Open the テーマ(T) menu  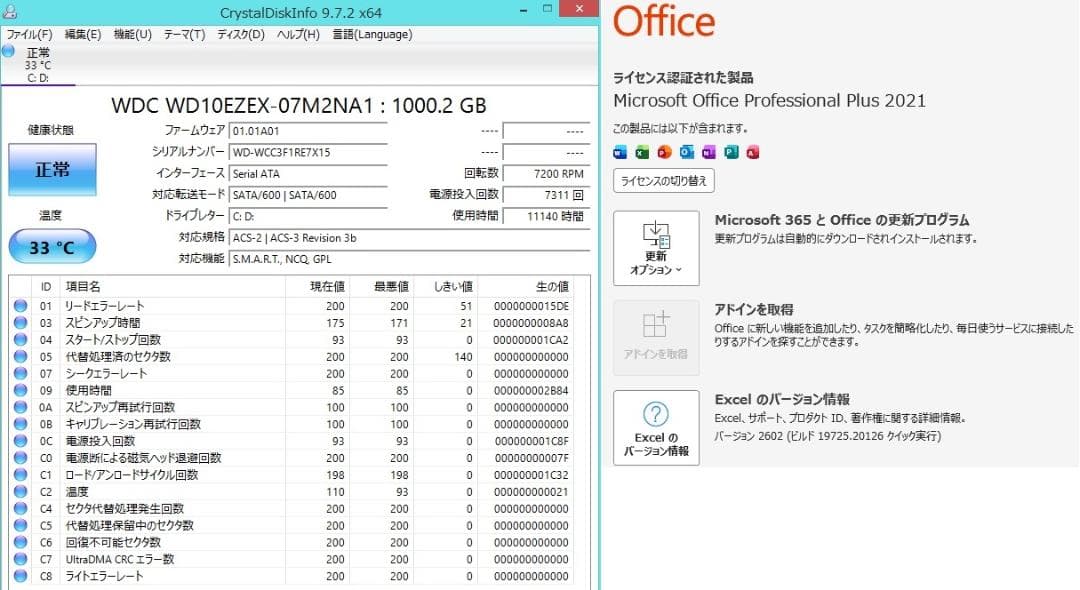[184, 34]
